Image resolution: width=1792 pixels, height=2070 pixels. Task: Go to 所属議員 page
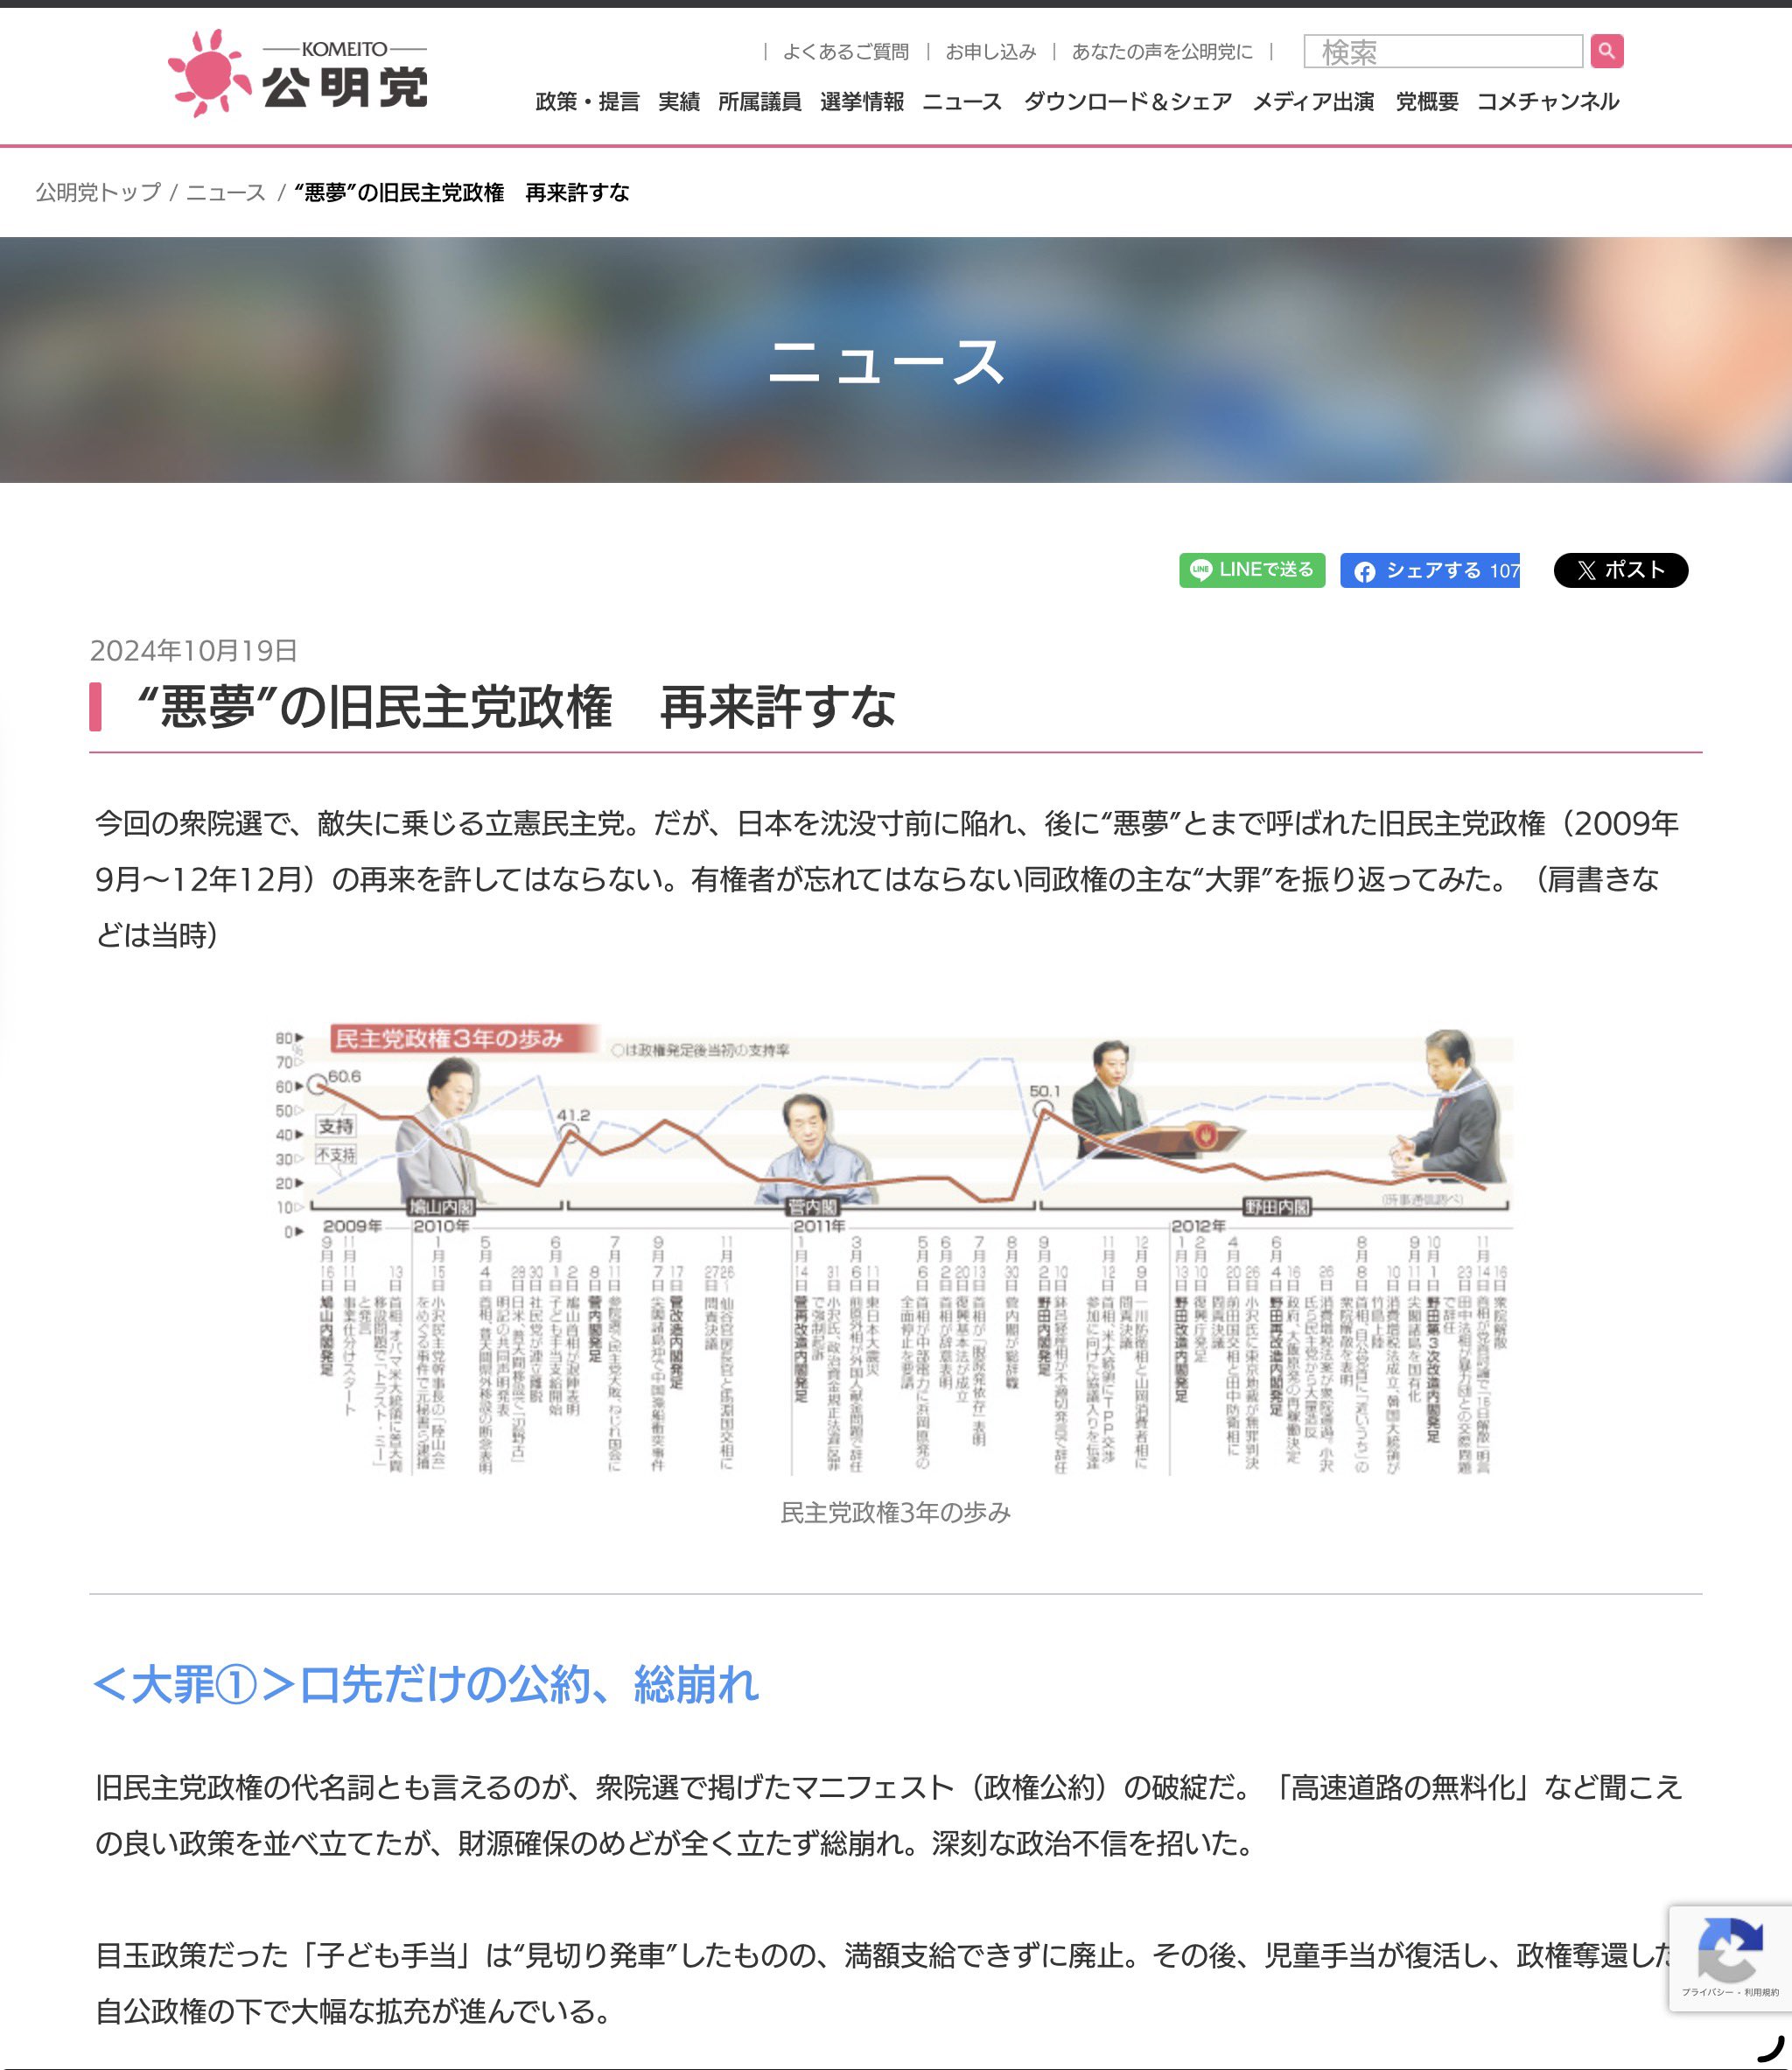(x=759, y=102)
